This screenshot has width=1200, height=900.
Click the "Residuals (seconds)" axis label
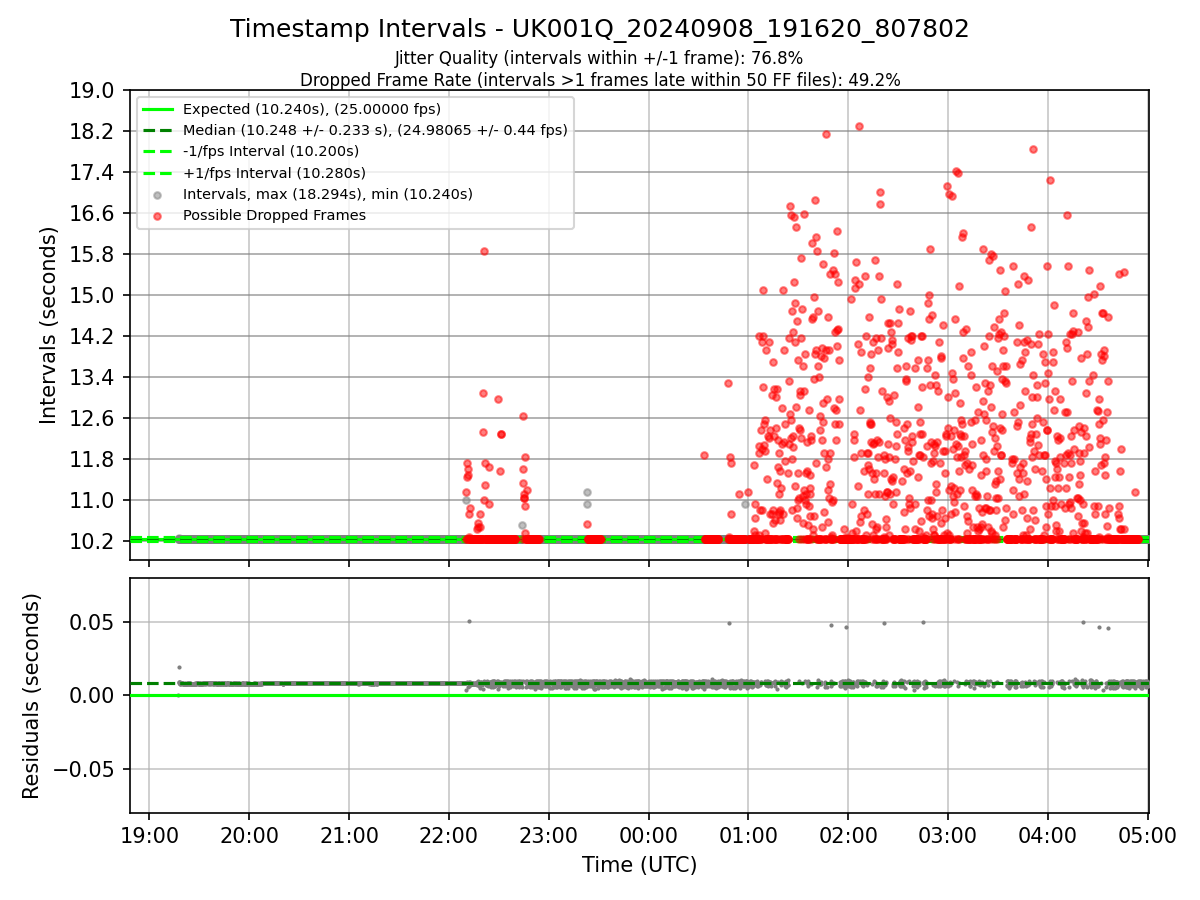(x=32, y=696)
